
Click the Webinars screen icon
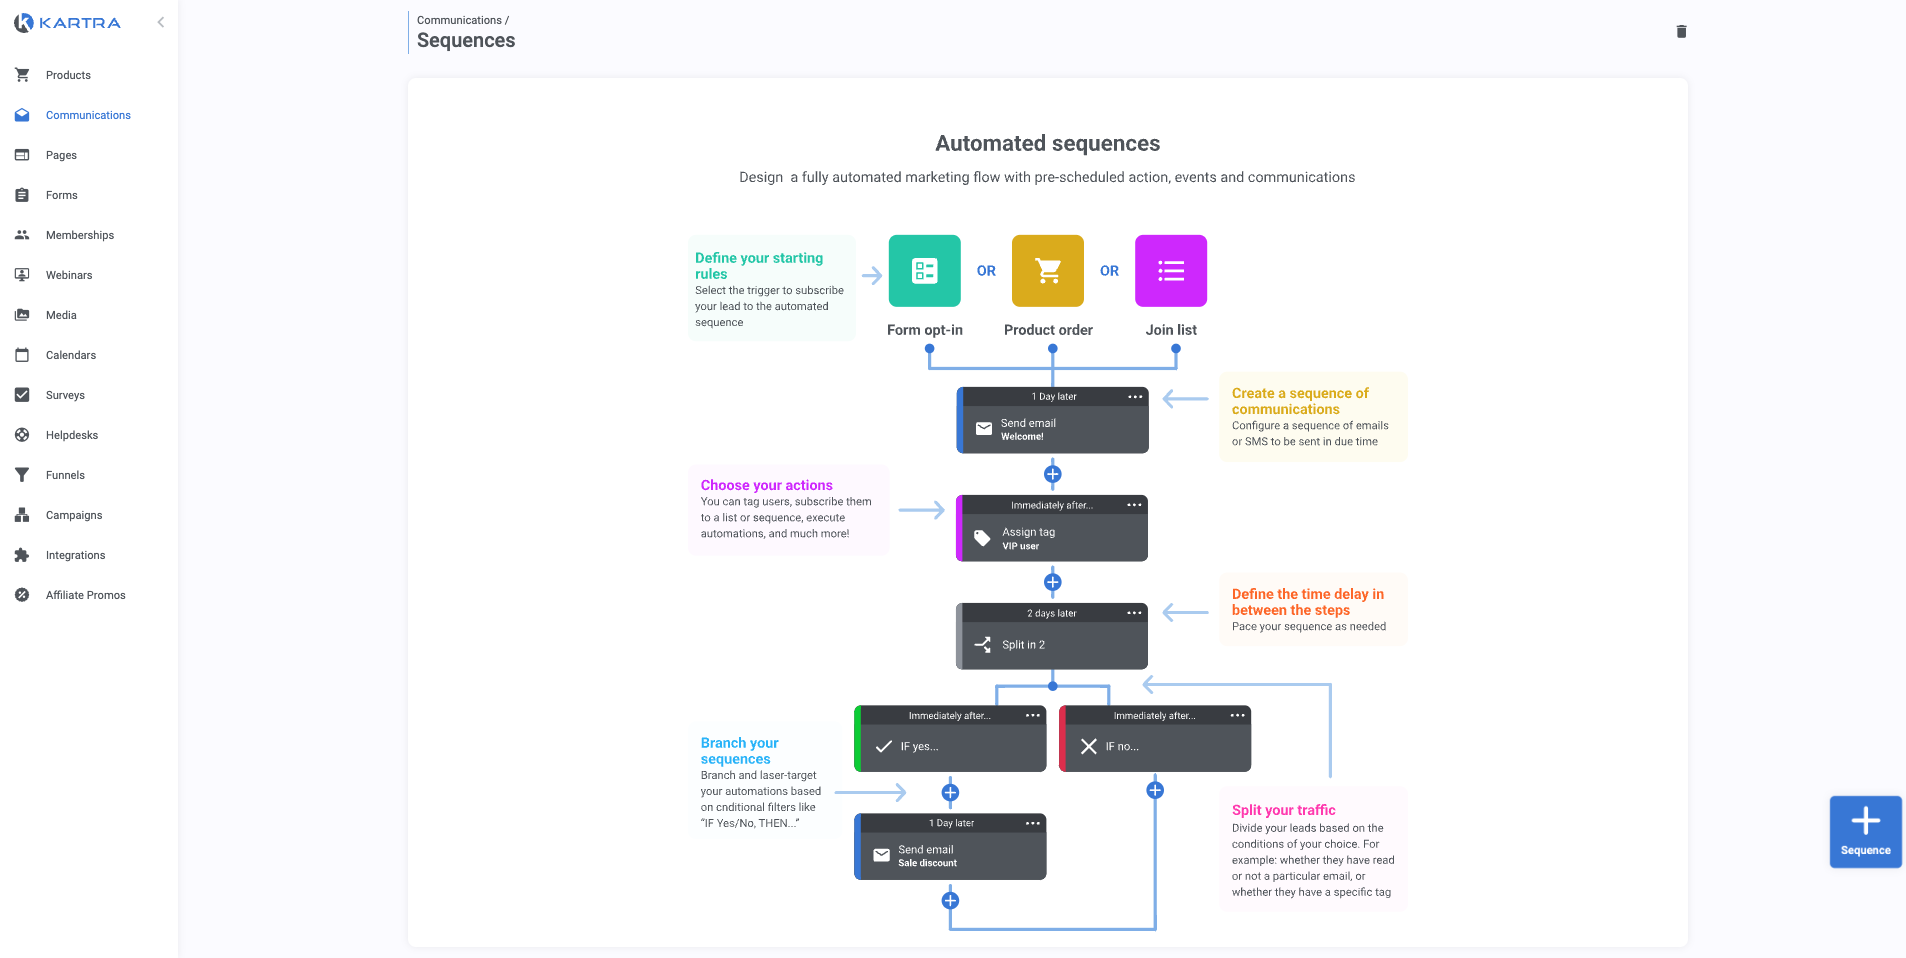pos(22,275)
